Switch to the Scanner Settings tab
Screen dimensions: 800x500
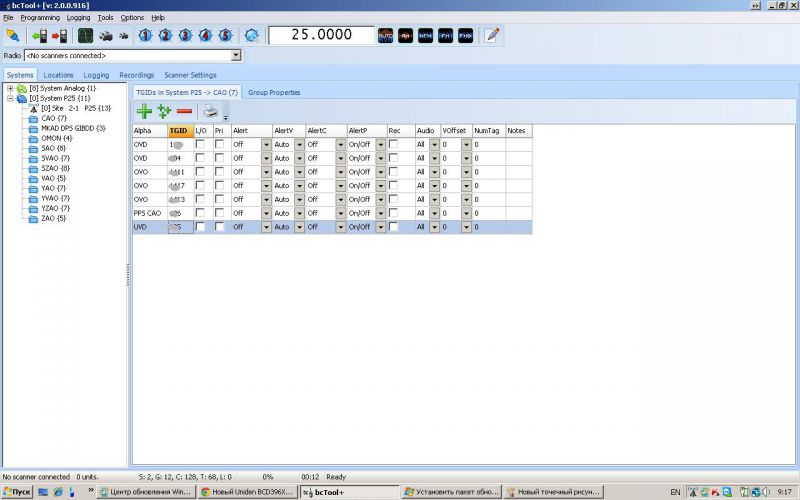[190, 75]
